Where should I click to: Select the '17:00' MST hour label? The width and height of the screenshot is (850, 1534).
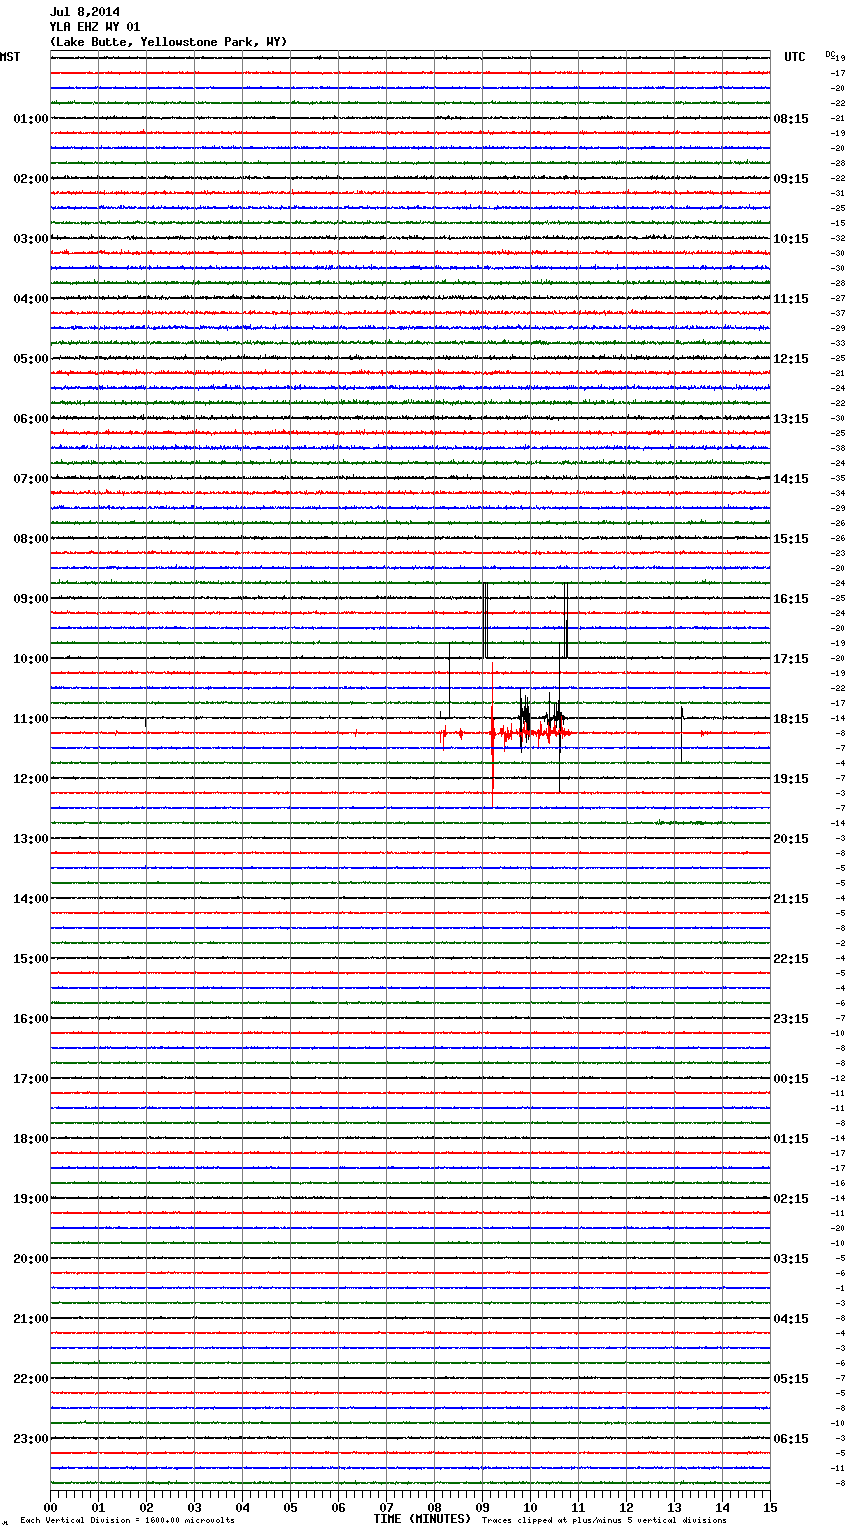point(31,1079)
